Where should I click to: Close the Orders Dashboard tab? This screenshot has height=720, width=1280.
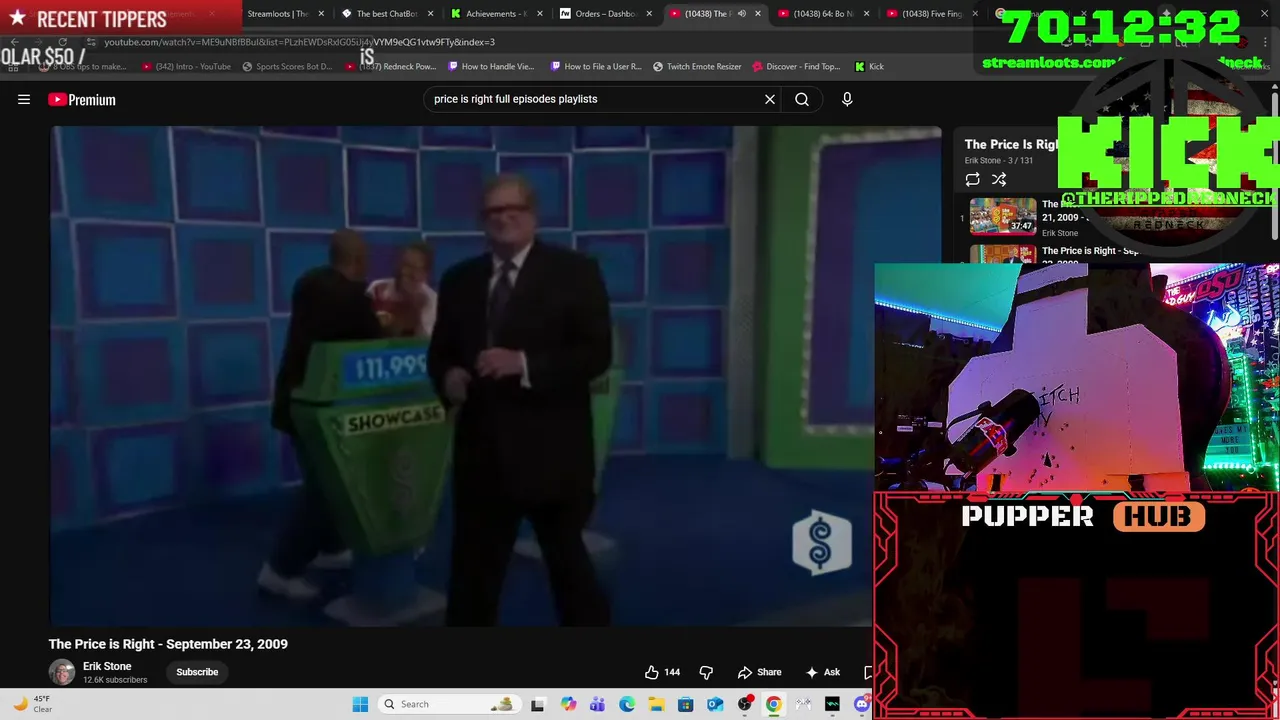tap(649, 14)
